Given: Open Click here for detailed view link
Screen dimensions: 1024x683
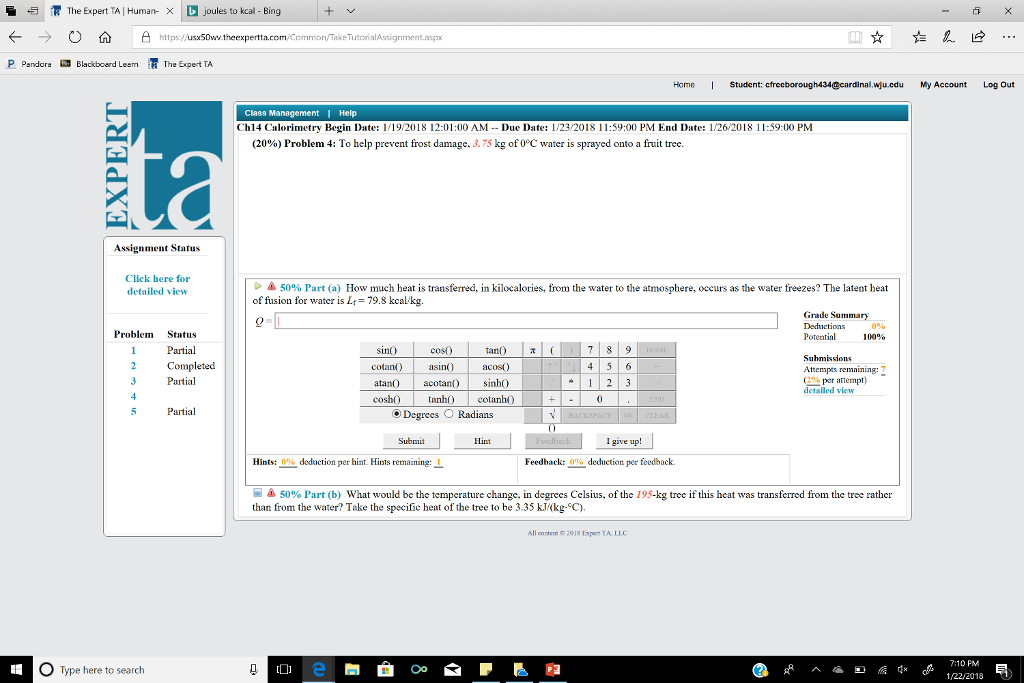Looking at the screenshot, I should point(157,285).
